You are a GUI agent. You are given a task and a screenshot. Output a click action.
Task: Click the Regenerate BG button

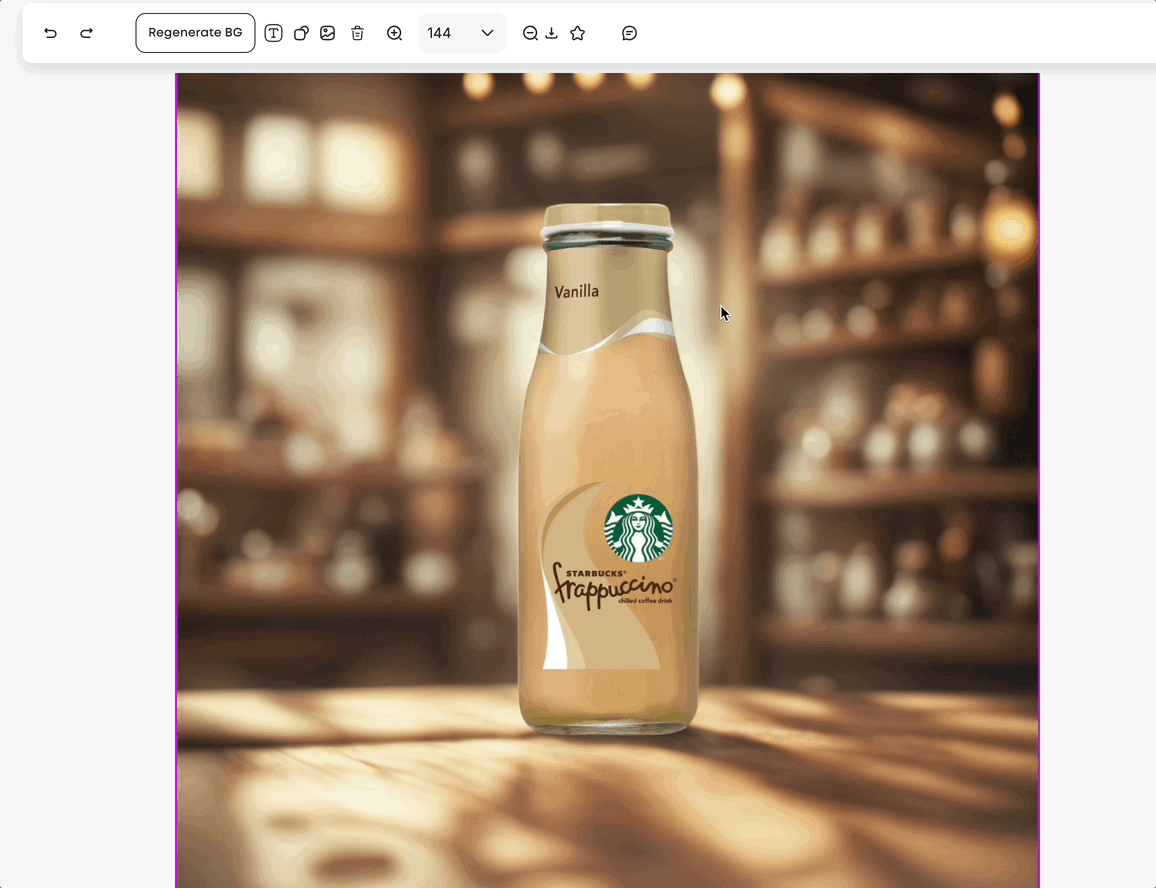(195, 33)
